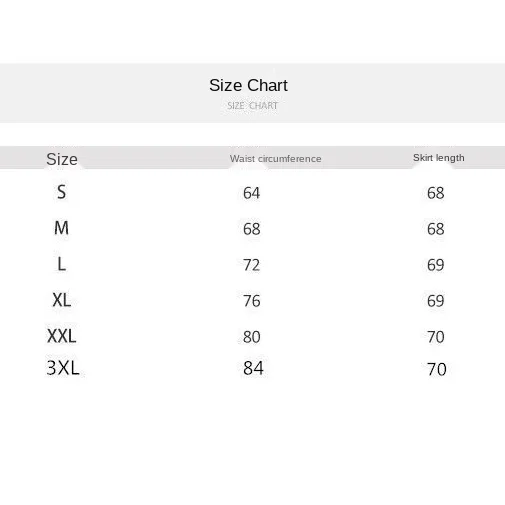Image resolution: width=505 pixels, height=505 pixels.
Task: Click the M size row label
Action: (x=61, y=228)
